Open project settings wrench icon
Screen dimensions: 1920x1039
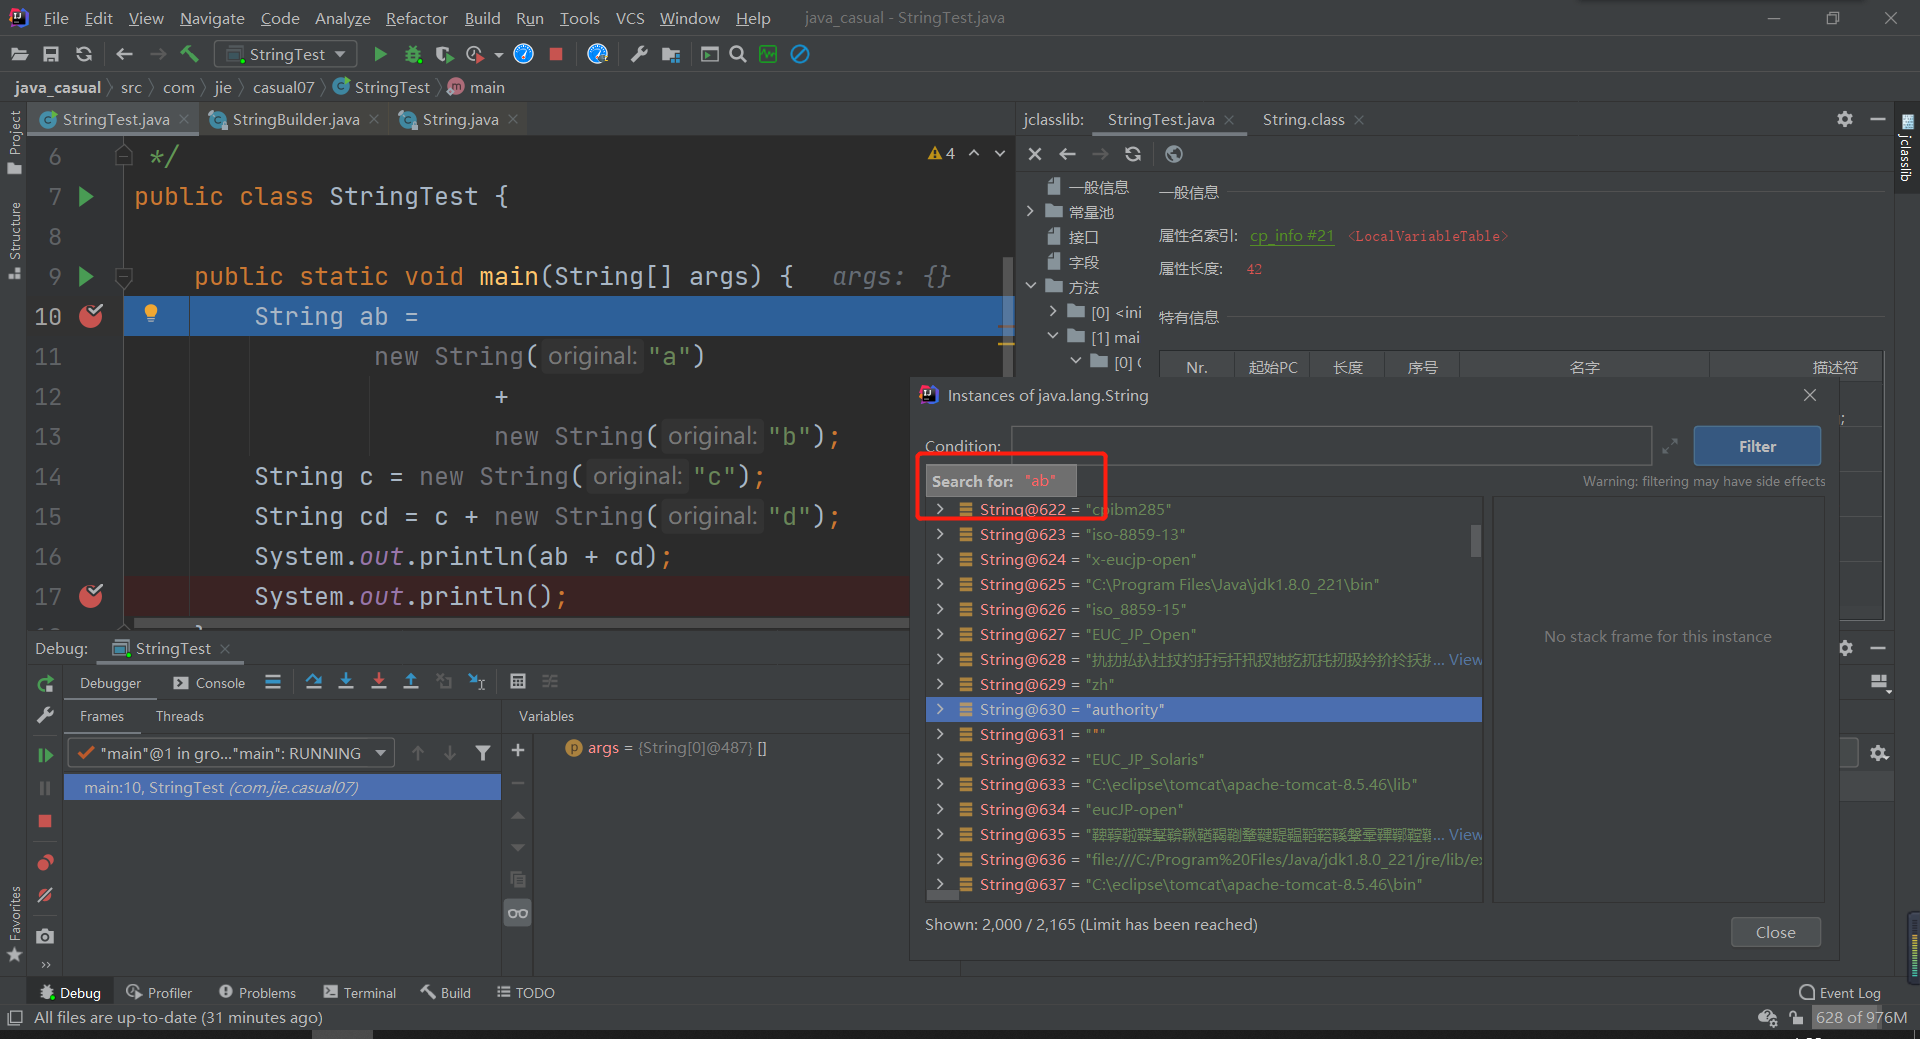pos(639,54)
